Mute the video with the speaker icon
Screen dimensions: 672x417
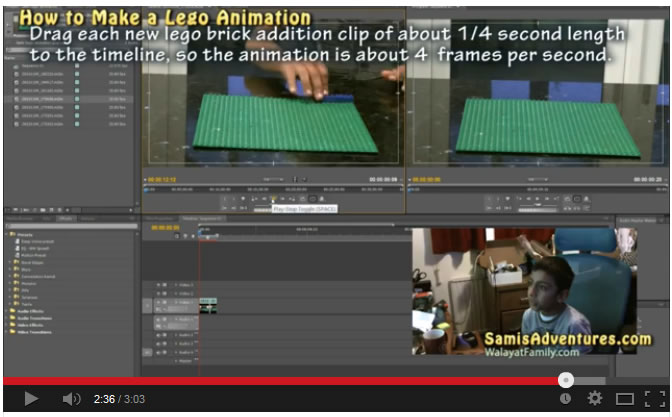(71, 399)
